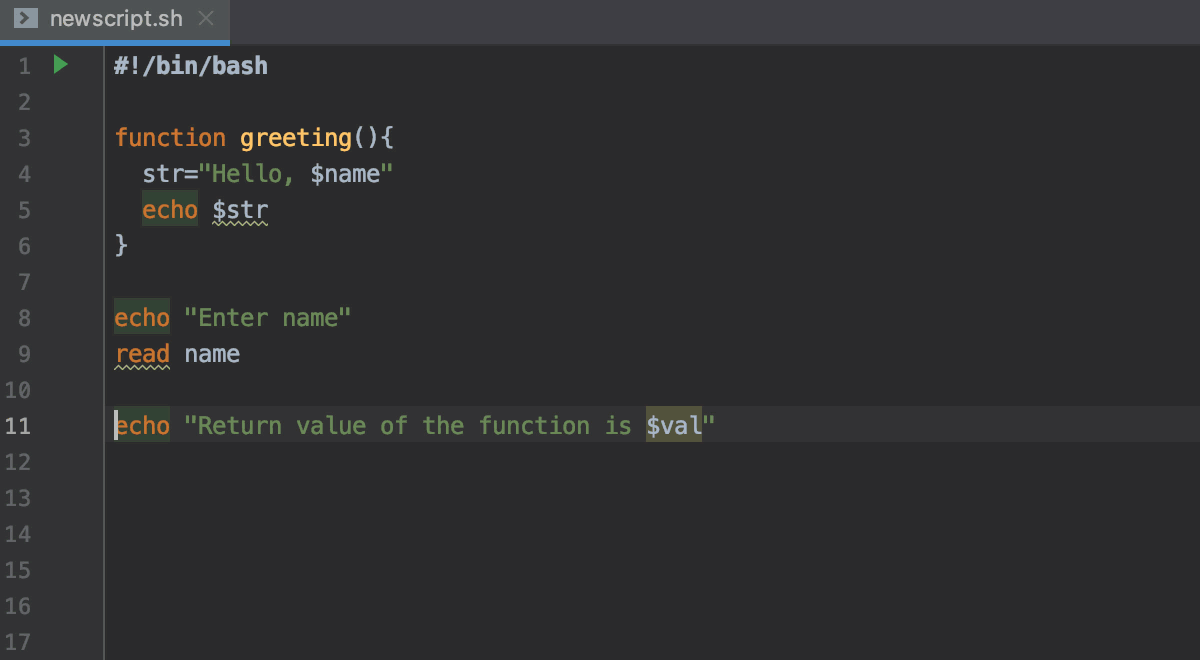Place cursor on the echo keyword on line 8

(141, 317)
